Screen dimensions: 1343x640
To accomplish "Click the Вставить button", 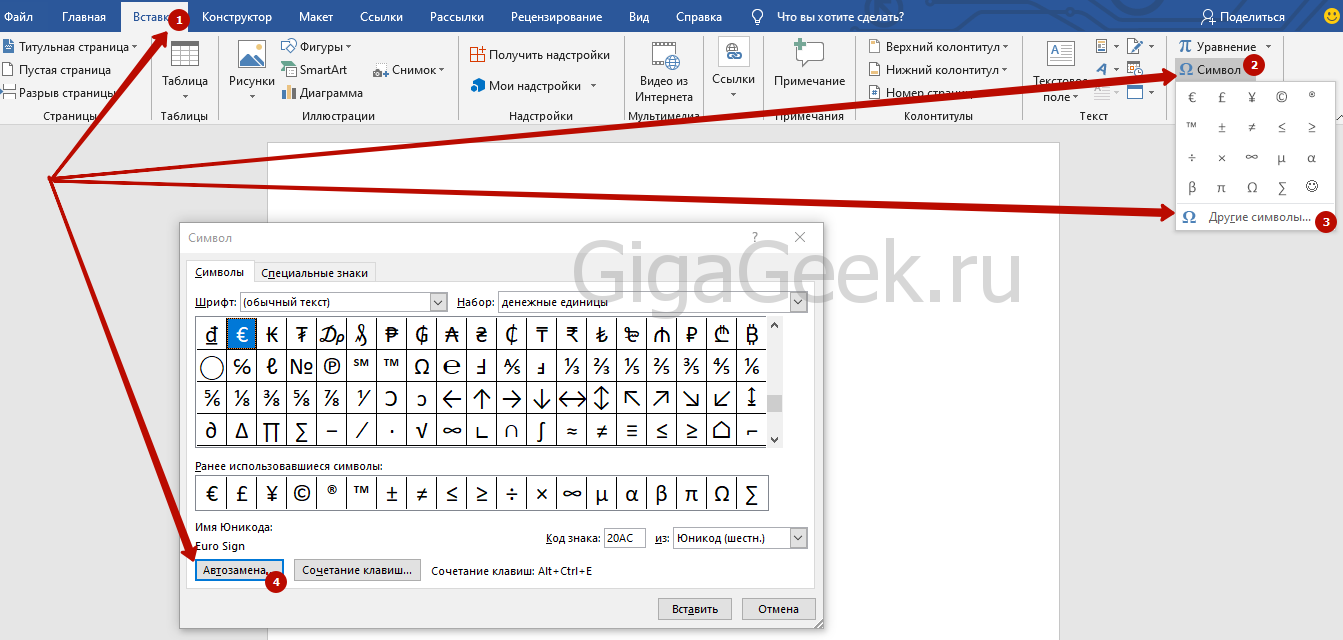I will tap(695, 609).
